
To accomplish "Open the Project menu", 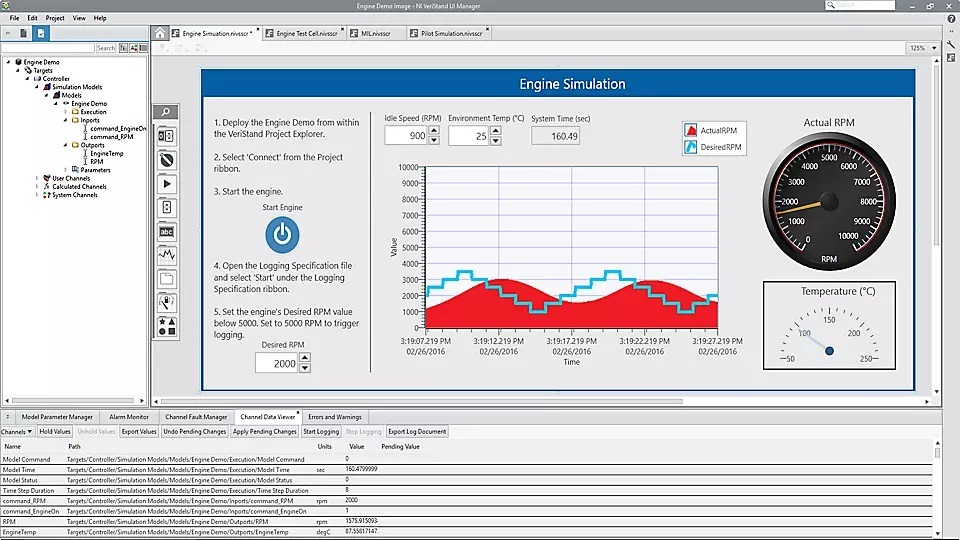I will (x=55, y=18).
